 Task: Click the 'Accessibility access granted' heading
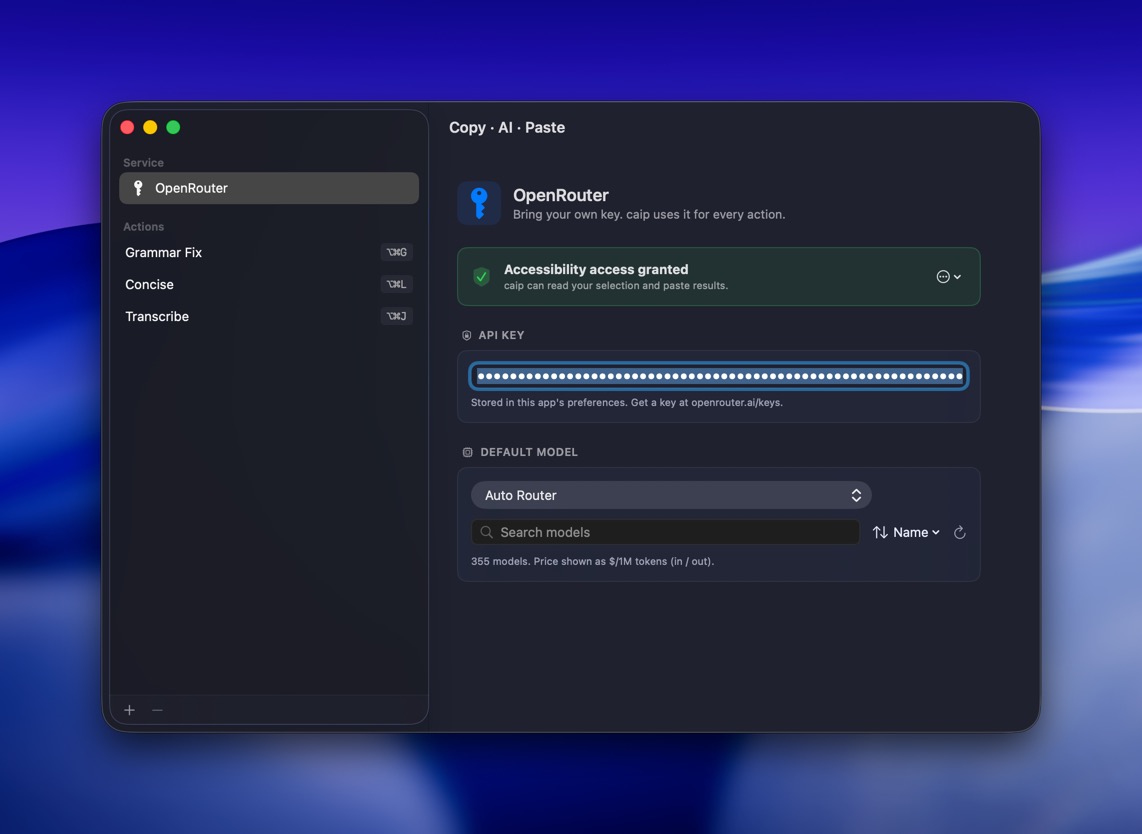[x=596, y=270]
